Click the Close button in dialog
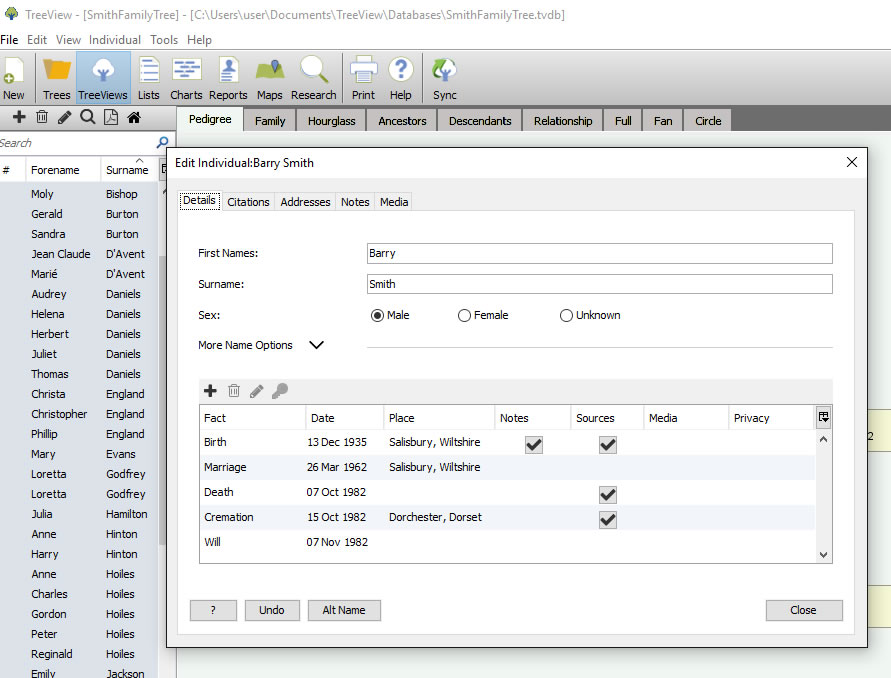891x678 pixels. pyautogui.click(x=803, y=610)
